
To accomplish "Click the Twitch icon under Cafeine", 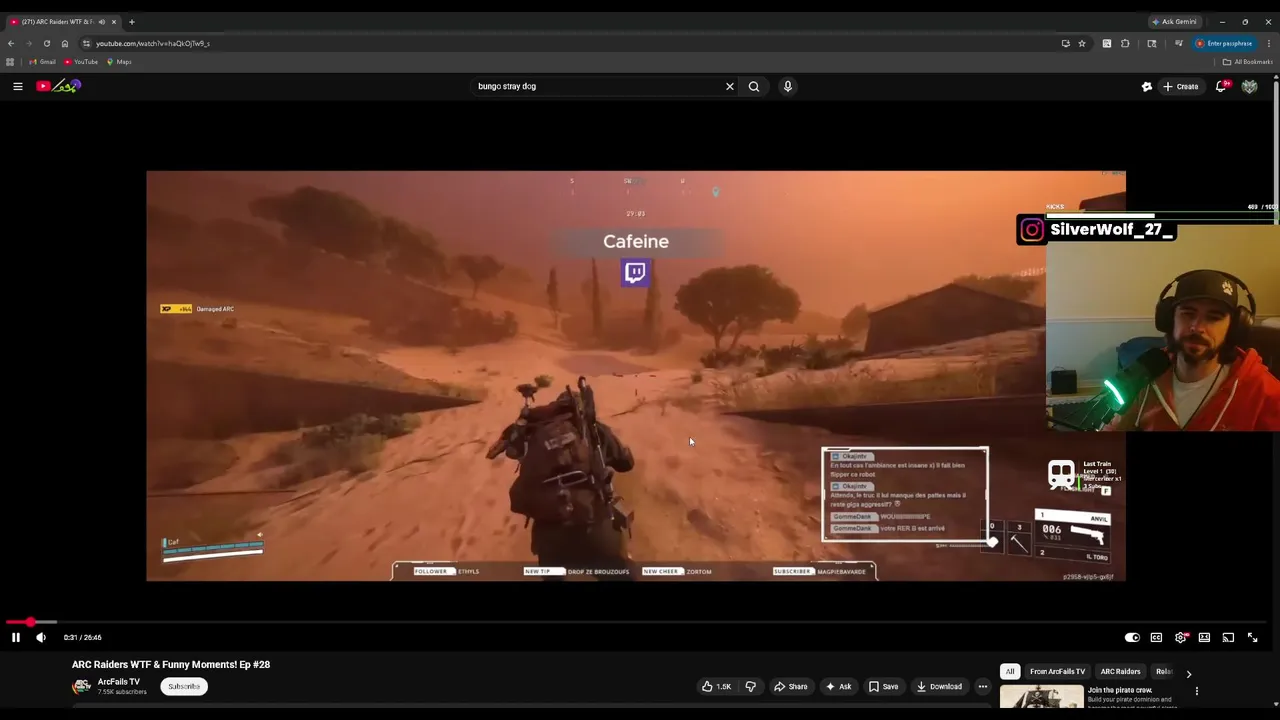I will (x=635, y=272).
